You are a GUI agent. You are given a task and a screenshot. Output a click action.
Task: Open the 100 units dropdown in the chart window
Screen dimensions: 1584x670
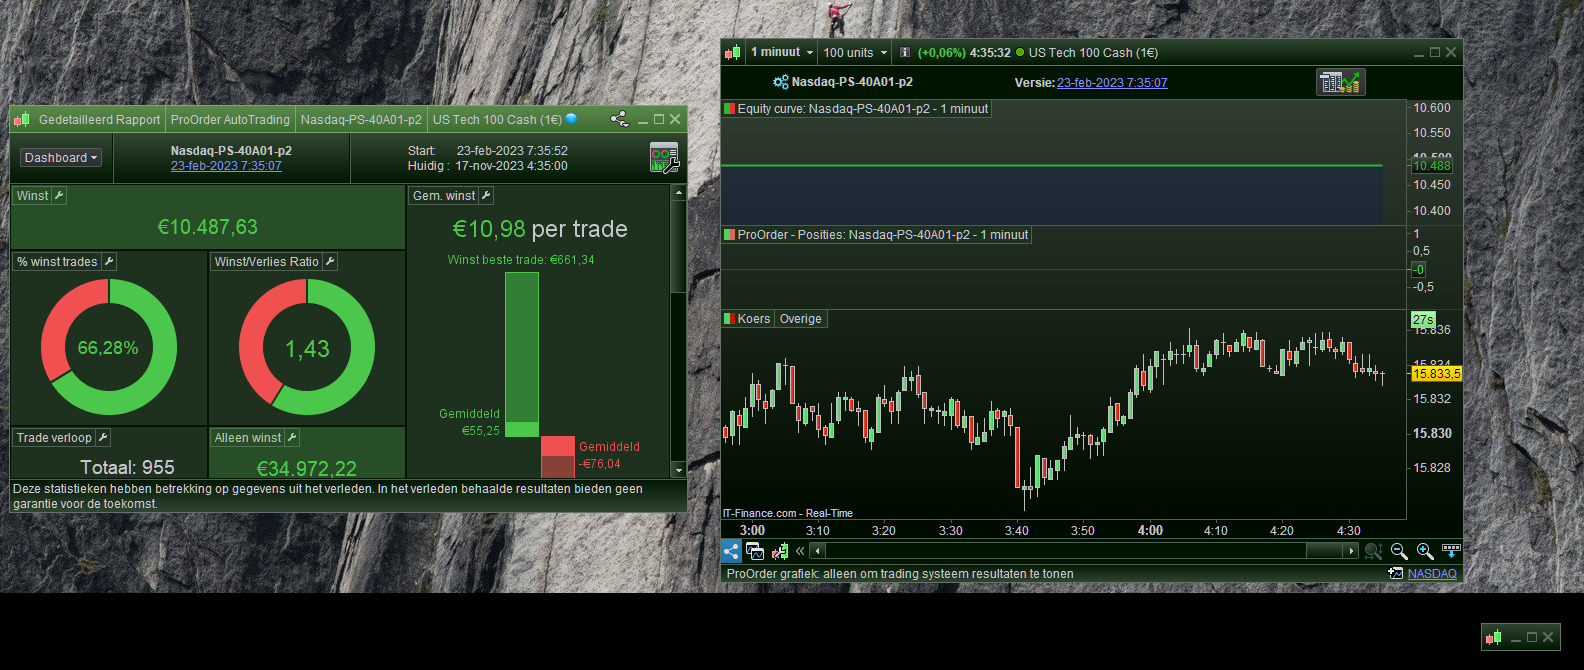tap(855, 53)
